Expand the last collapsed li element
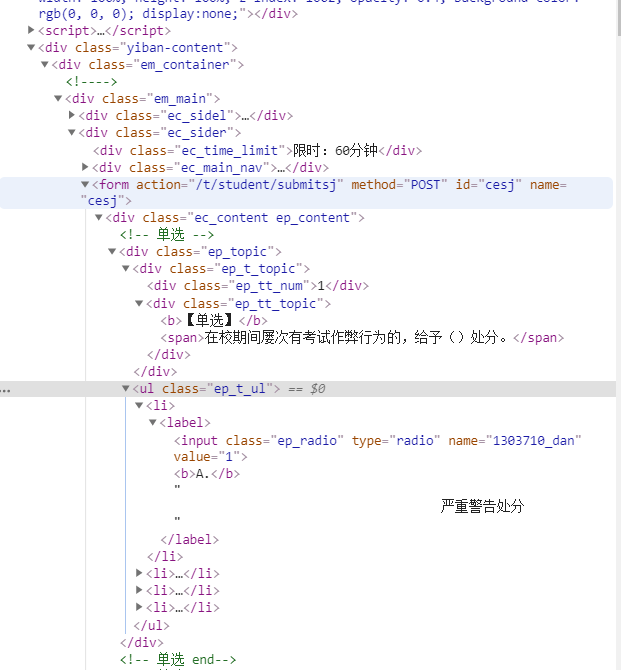Image resolution: width=621 pixels, height=670 pixels. click(x=139, y=607)
